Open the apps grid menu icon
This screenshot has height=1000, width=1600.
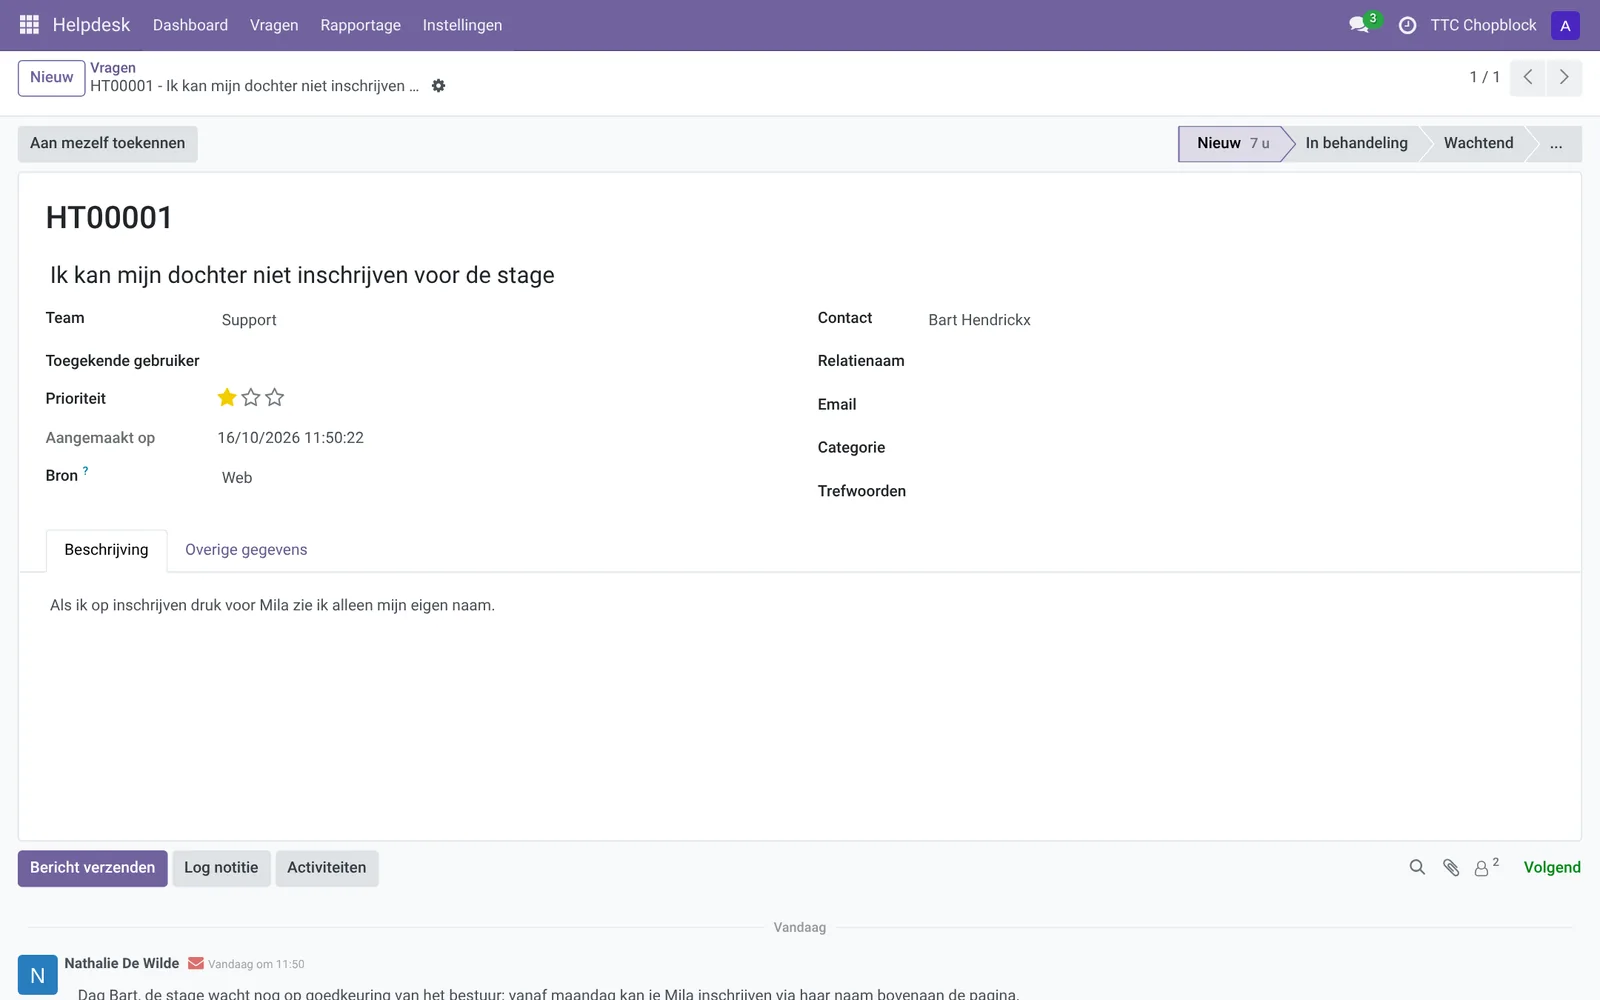[x=29, y=25]
